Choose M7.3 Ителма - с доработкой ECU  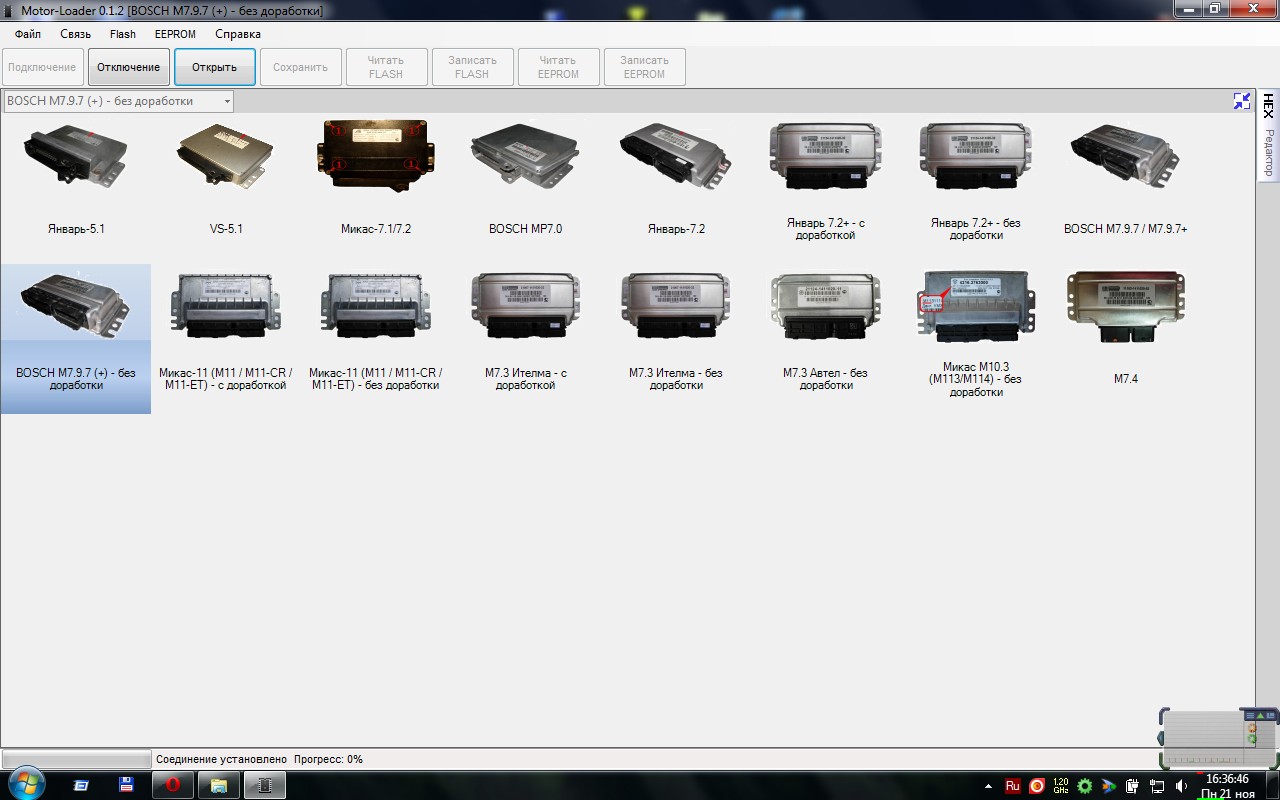pos(526,339)
